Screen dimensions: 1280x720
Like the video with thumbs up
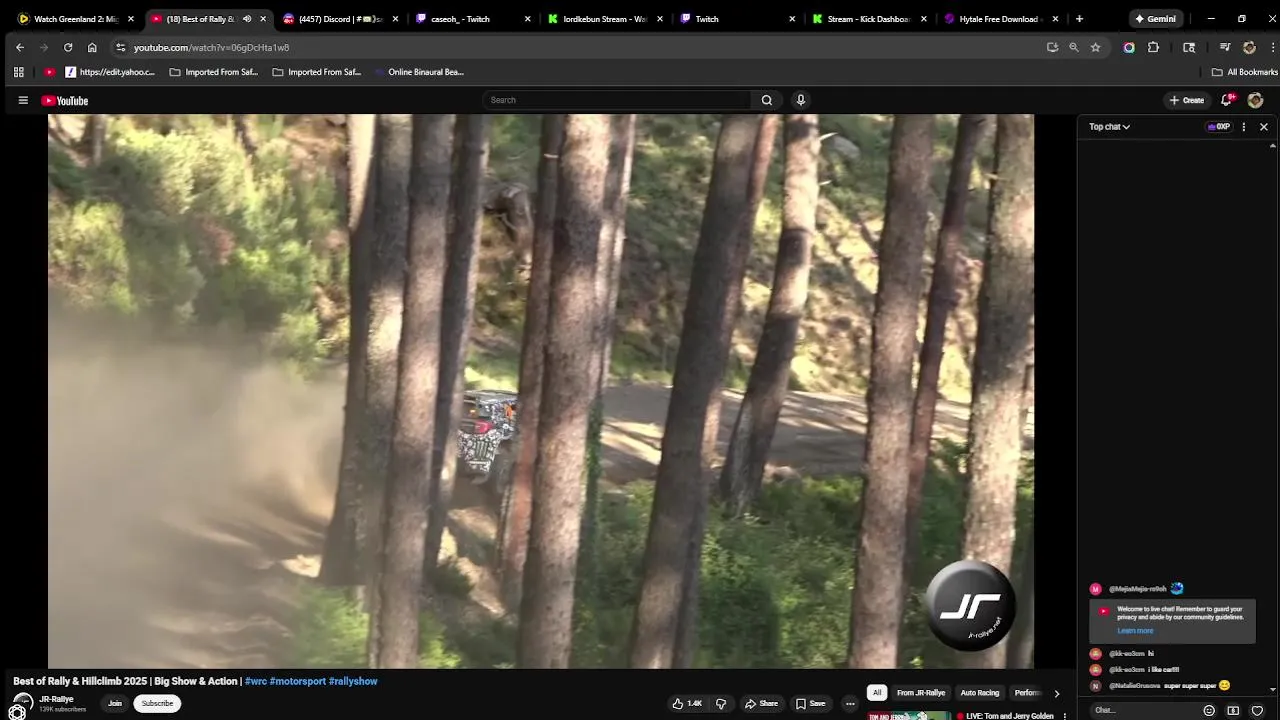[x=687, y=704]
